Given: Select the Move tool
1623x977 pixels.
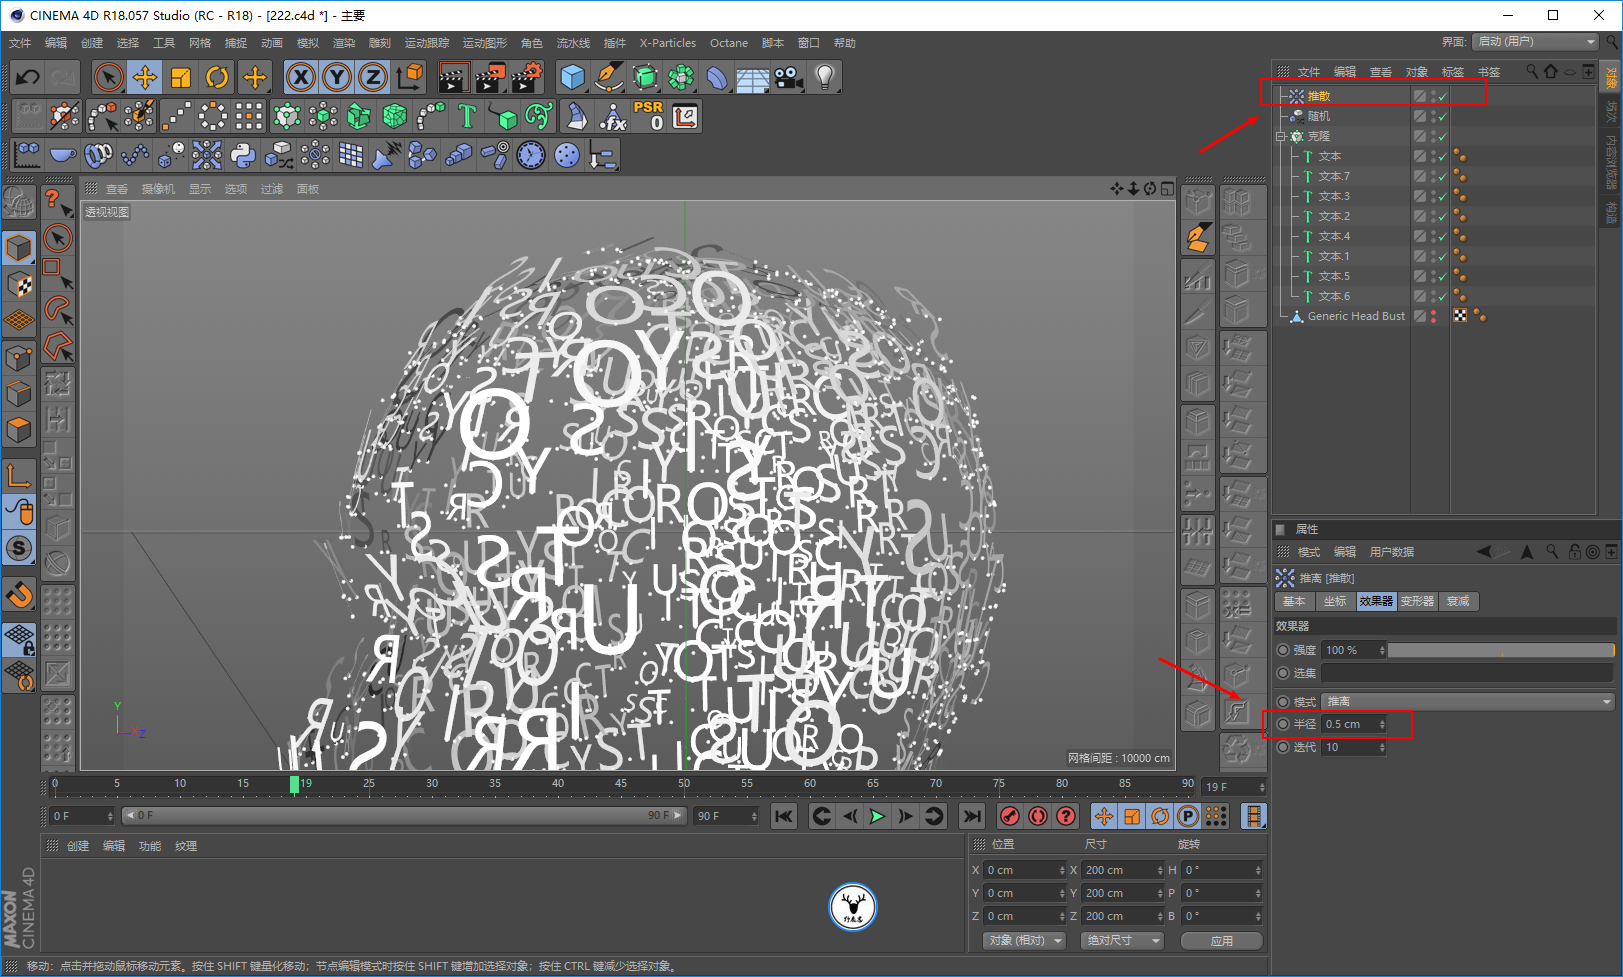Looking at the screenshot, I should pos(145,77).
